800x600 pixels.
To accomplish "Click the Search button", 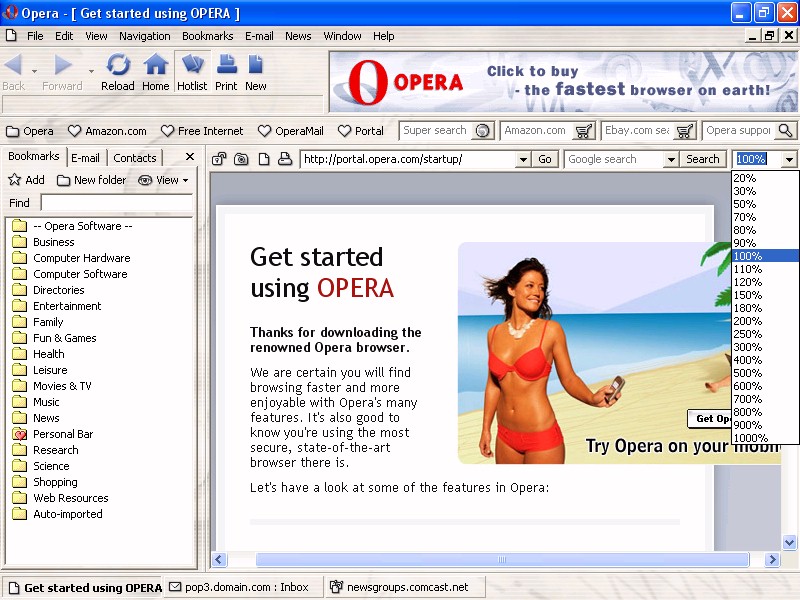I will point(703,159).
